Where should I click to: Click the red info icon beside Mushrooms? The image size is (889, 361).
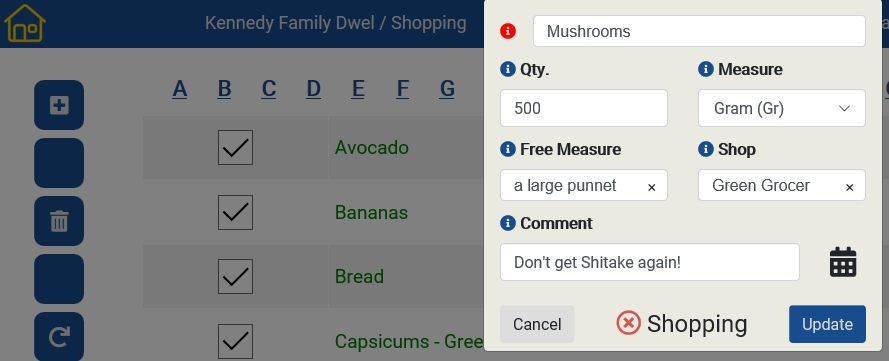tap(508, 31)
